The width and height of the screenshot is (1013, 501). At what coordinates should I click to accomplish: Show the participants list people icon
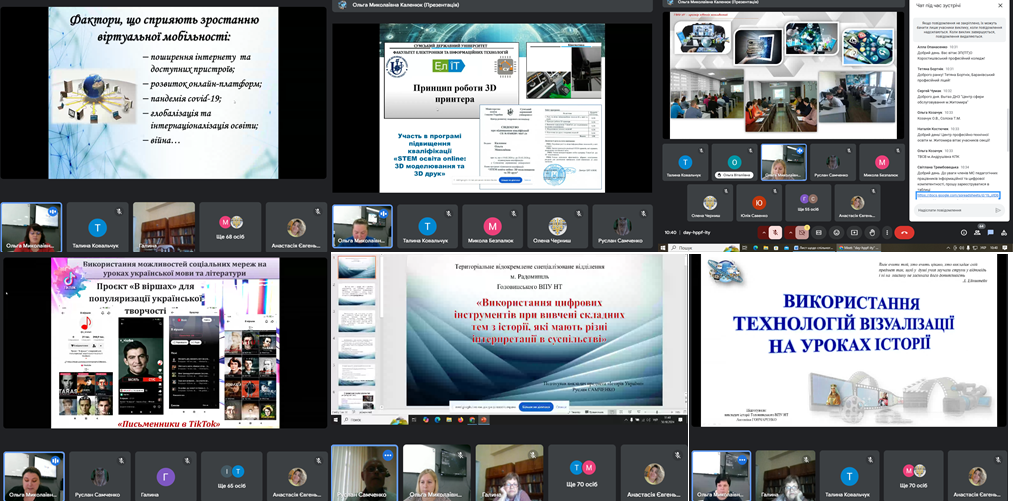click(977, 232)
